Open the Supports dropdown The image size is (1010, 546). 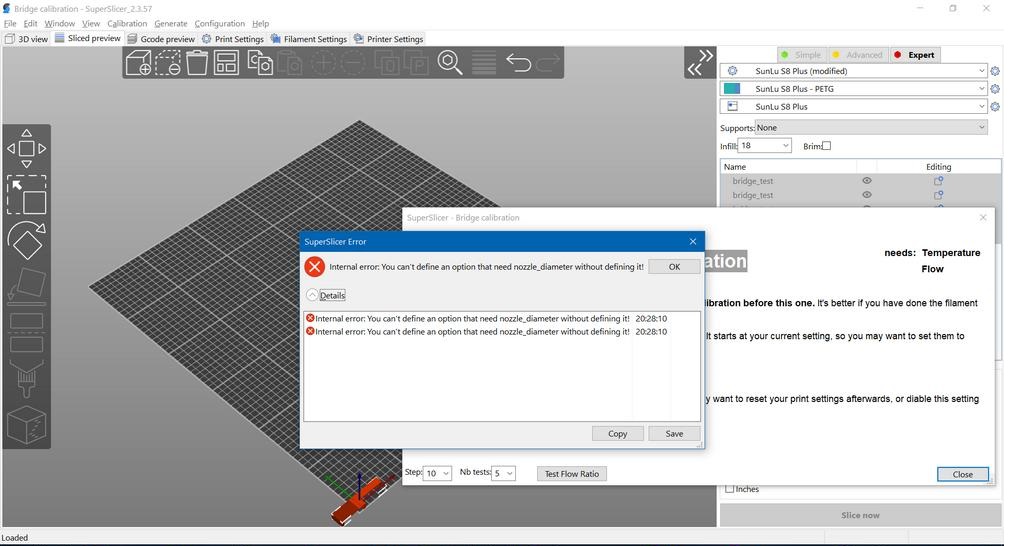coord(871,127)
